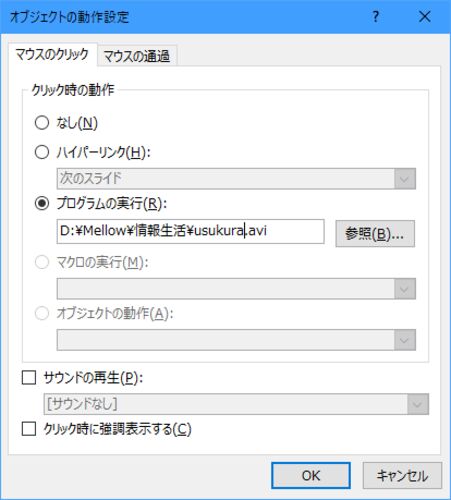Switch to the マウスの通過 tab
This screenshot has width=451, height=500.
click(137, 56)
